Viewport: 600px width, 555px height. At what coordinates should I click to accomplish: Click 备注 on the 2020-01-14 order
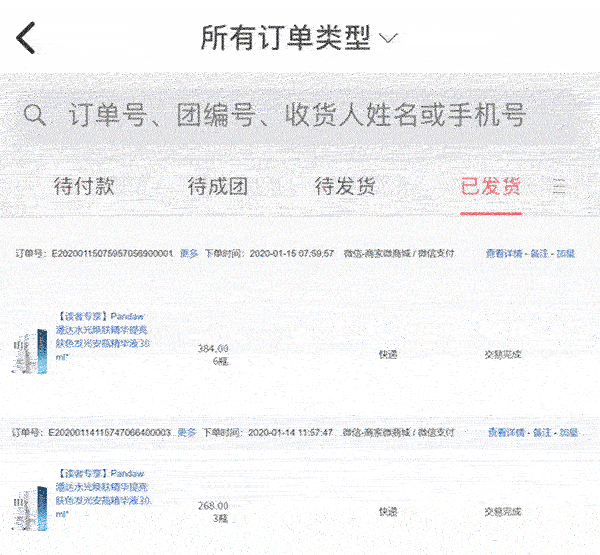tap(541, 432)
